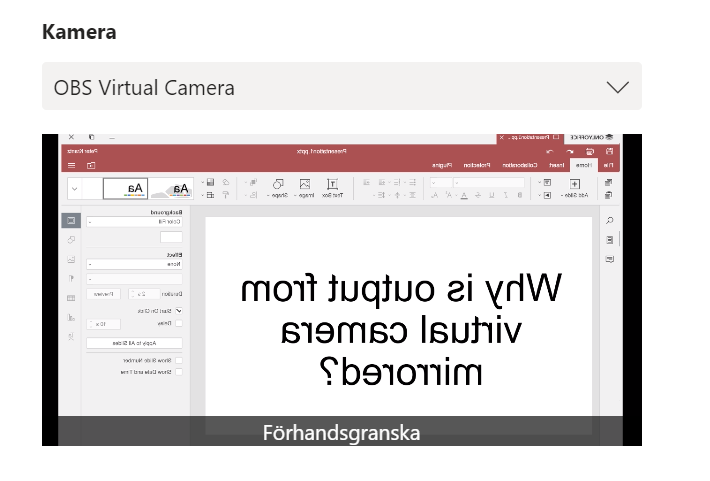Select the Table settings sidebar icon
Viewport: 710px width, 481px height.
pyautogui.click(x=71, y=298)
